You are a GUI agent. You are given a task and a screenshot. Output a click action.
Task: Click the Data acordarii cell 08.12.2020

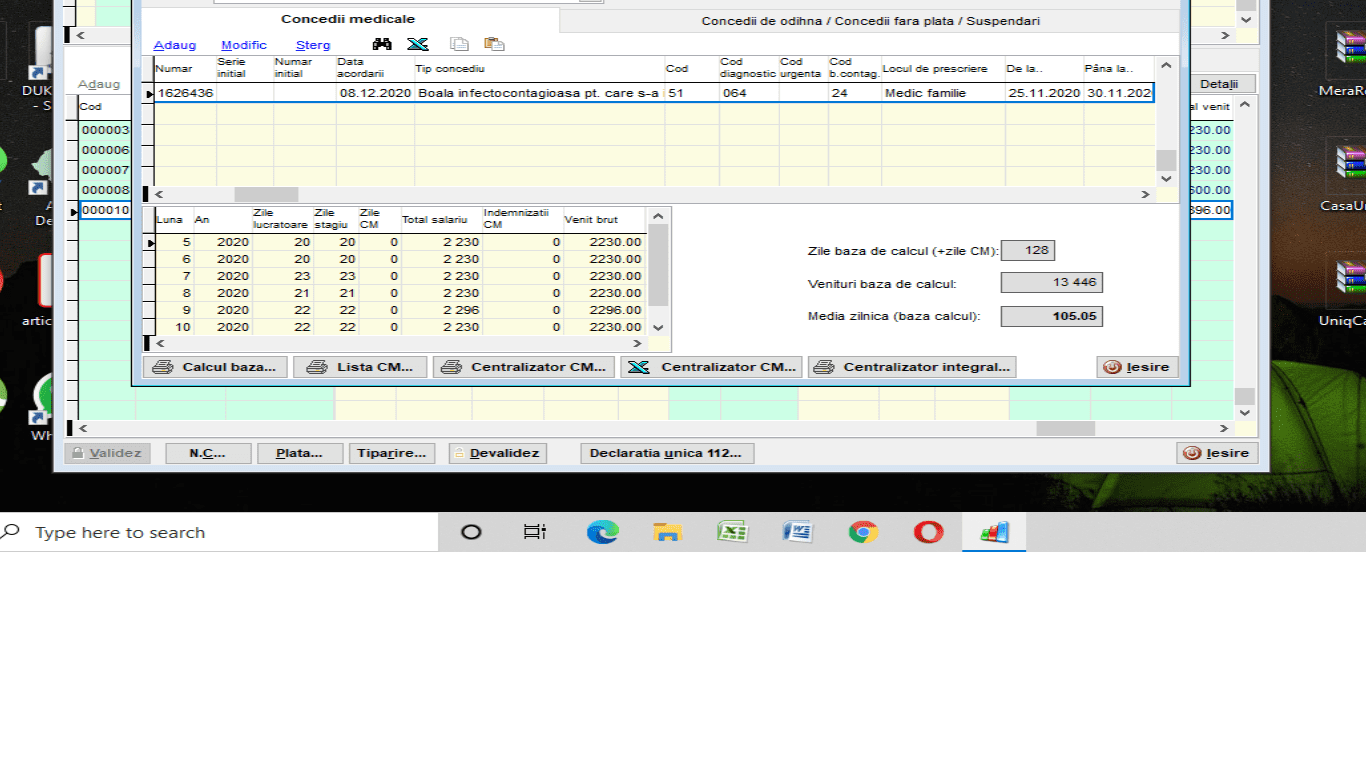coord(375,93)
